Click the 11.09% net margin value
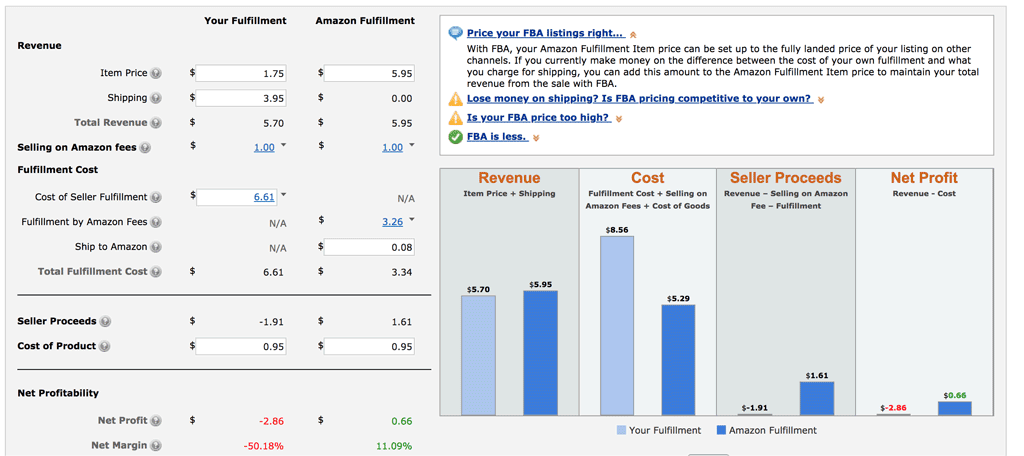The width and height of the screenshot is (1024, 456). 394,446
